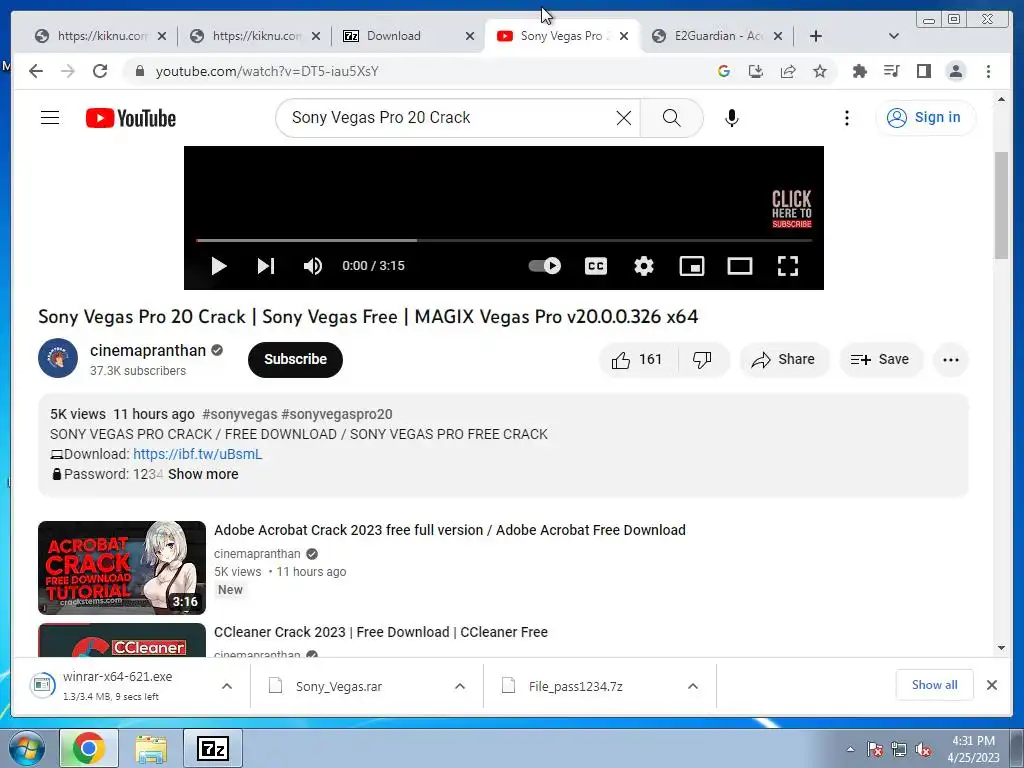This screenshot has width=1024, height=768.
Task: Expand options for winrar-x64-621.exe download
Action: pos(227,686)
